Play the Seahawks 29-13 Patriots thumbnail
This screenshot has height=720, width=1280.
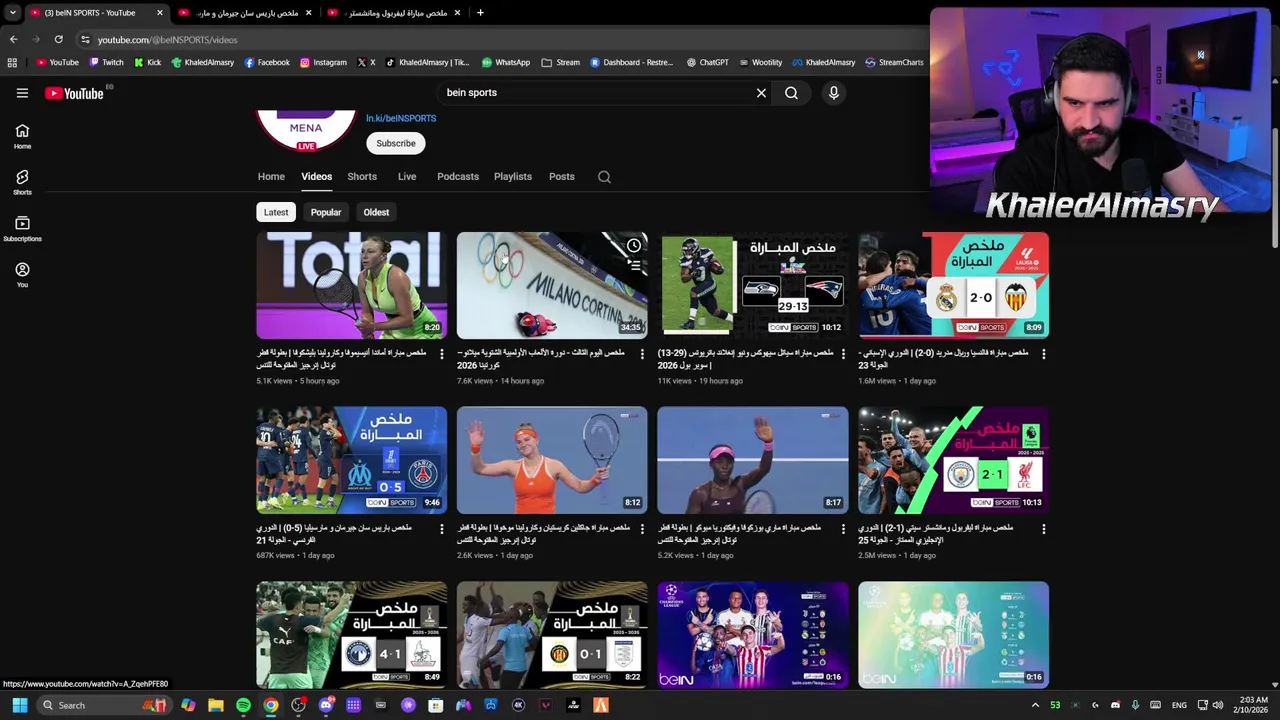pos(752,285)
